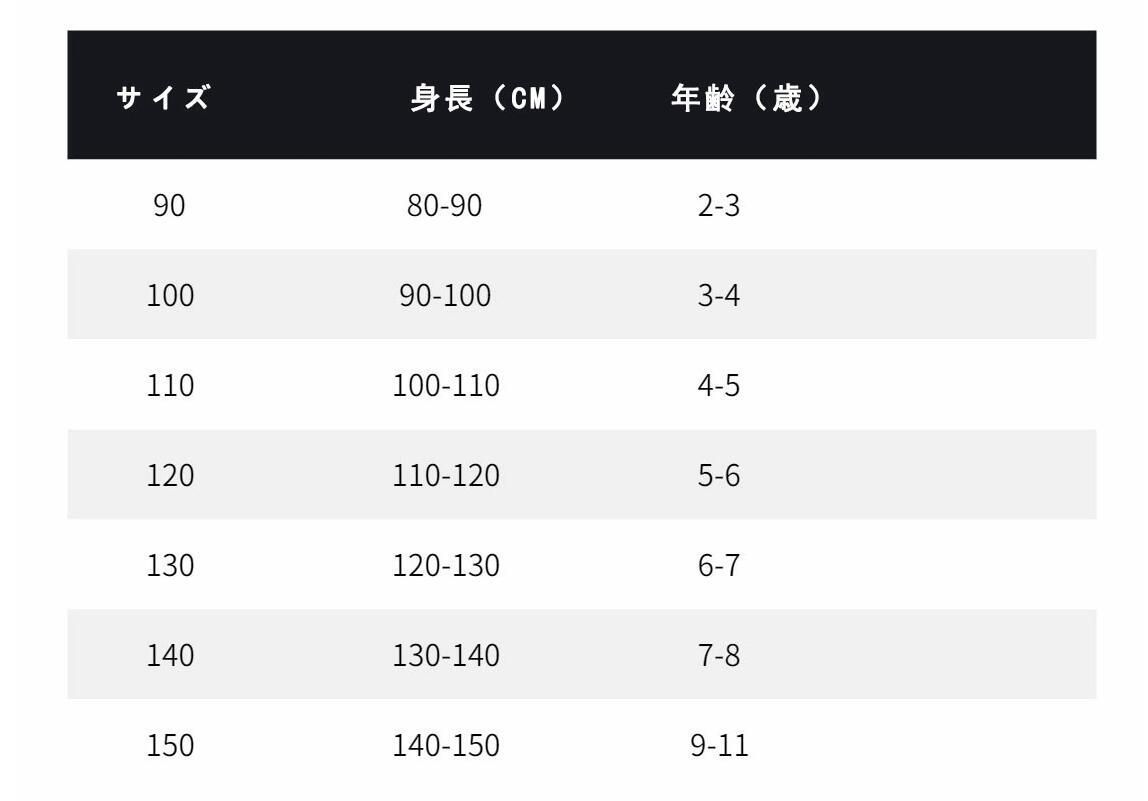Click the 身長（CM） column header

click(x=487, y=99)
